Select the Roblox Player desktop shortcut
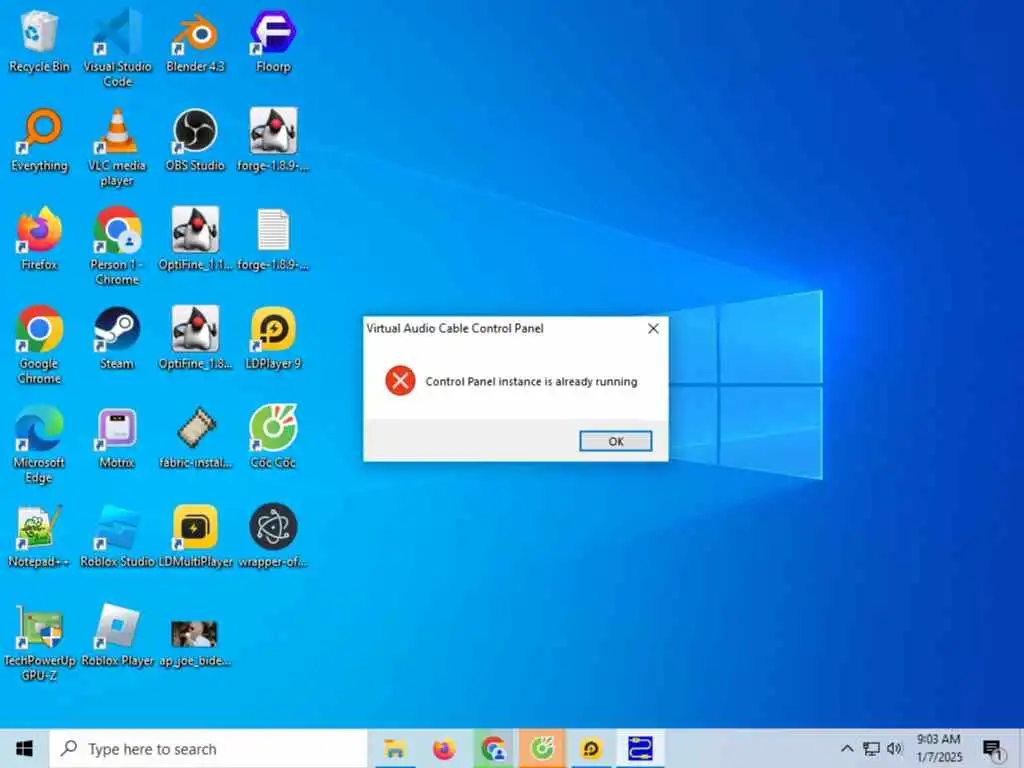This screenshot has height=768, width=1024. [x=118, y=635]
